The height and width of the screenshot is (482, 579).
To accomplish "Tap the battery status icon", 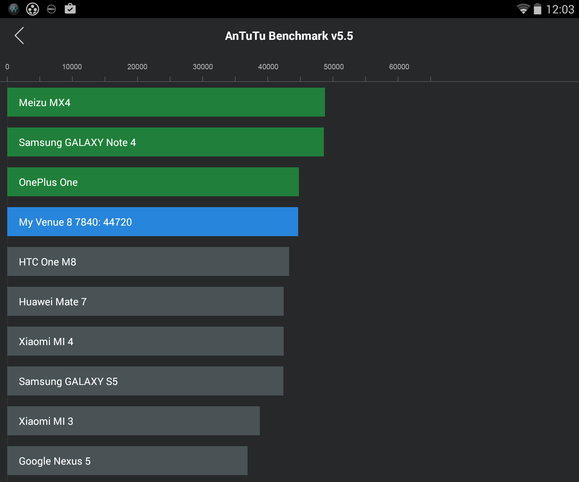I will [538, 9].
